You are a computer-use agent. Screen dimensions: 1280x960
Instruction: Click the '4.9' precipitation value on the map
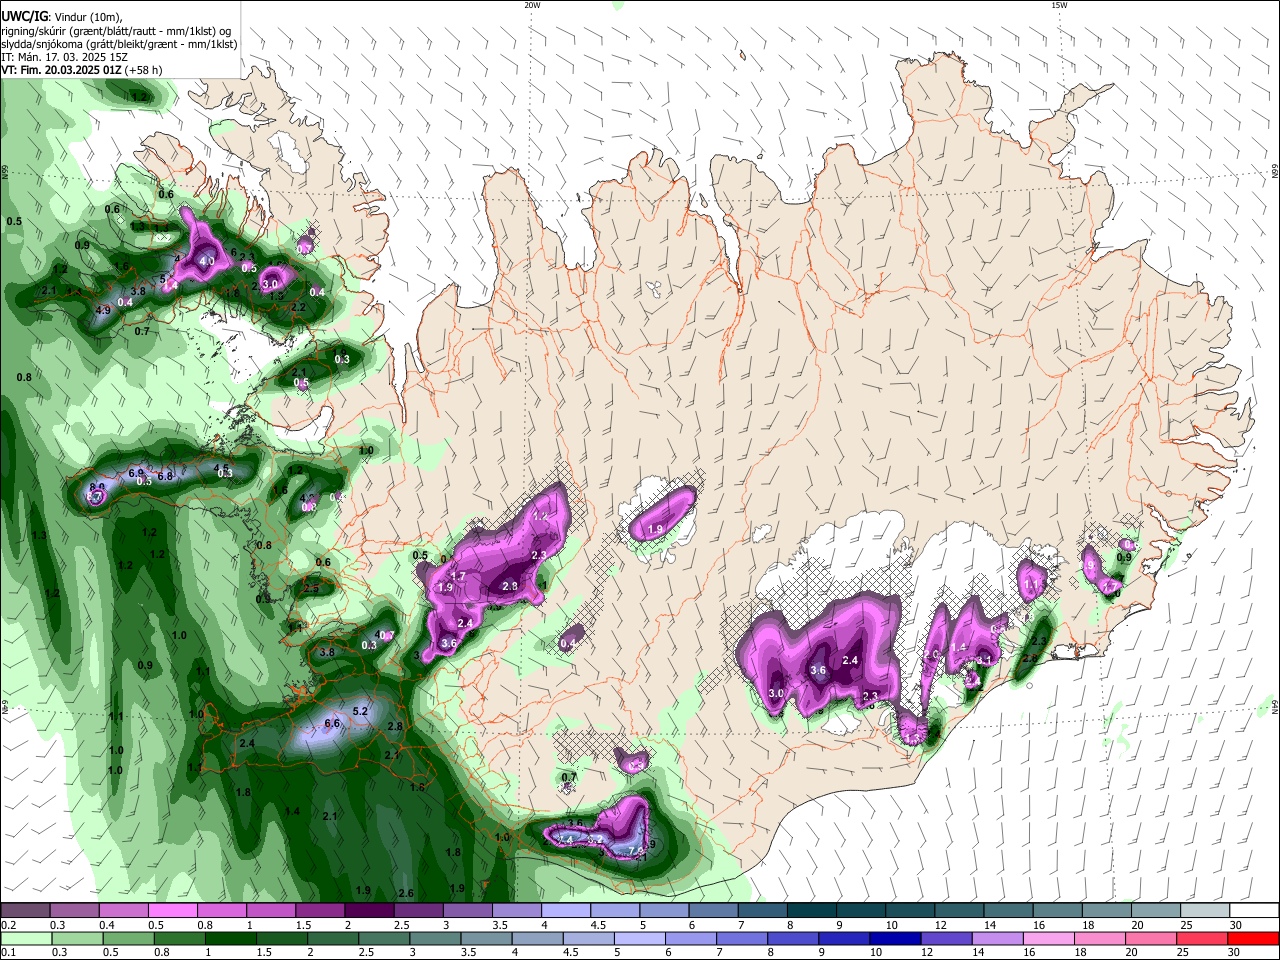click(x=103, y=310)
